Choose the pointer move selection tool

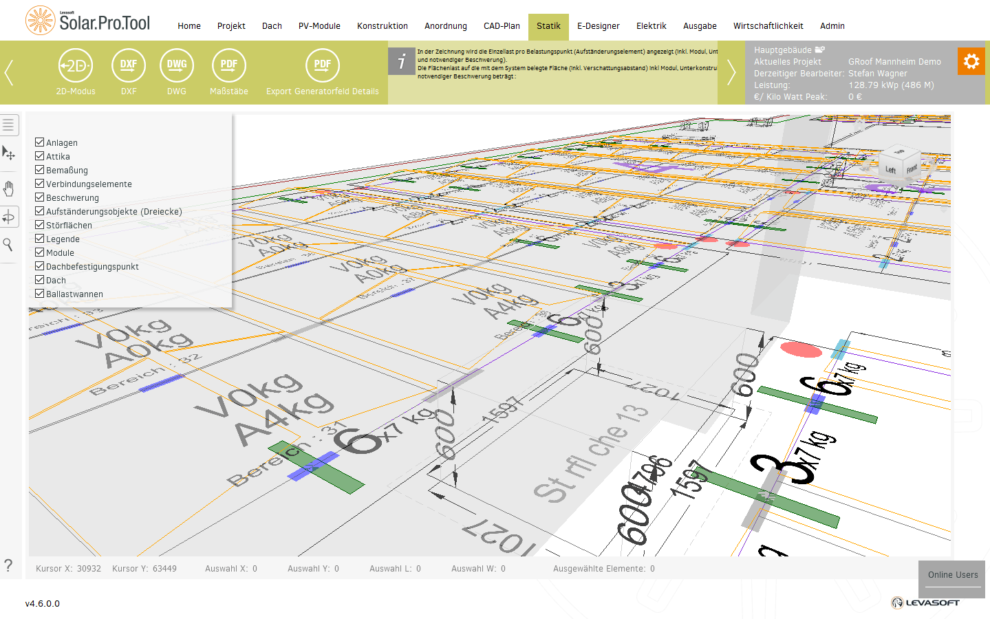pyautogui.click(x=9, y=153)
